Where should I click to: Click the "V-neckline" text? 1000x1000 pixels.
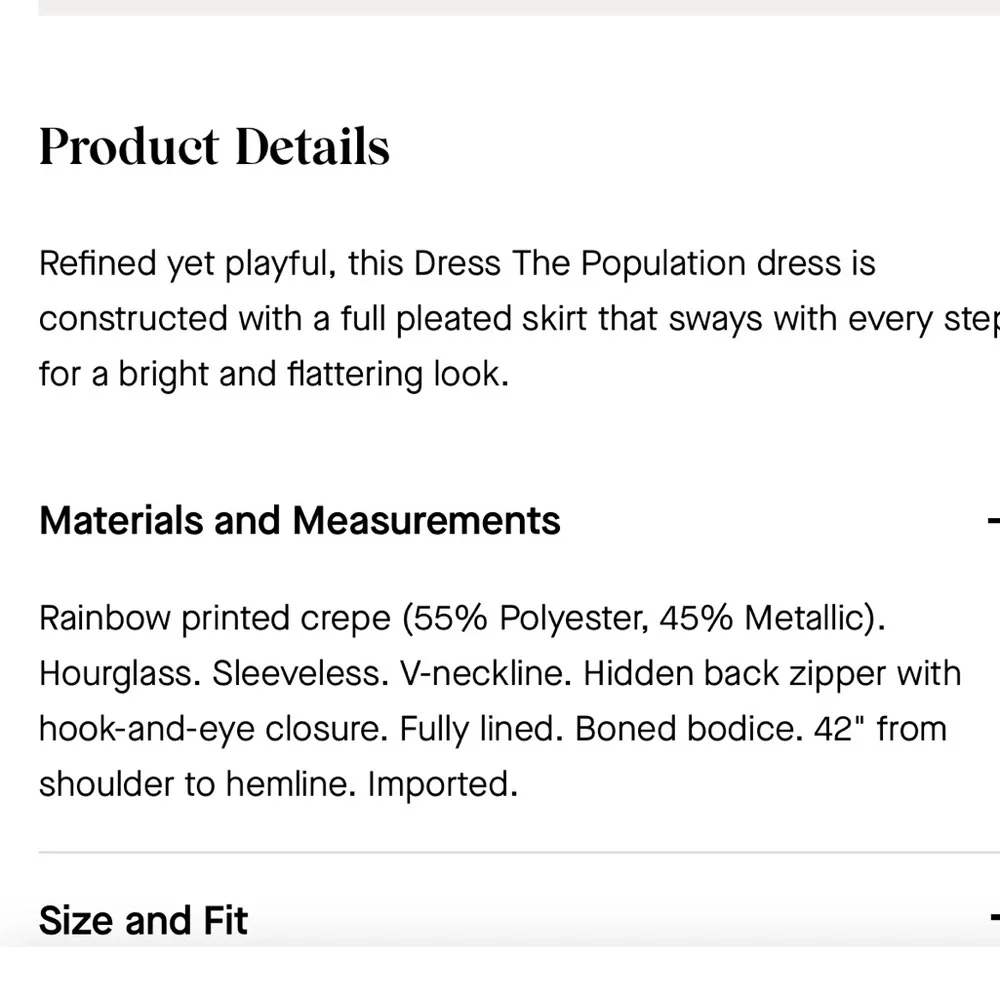coord(484,674)
